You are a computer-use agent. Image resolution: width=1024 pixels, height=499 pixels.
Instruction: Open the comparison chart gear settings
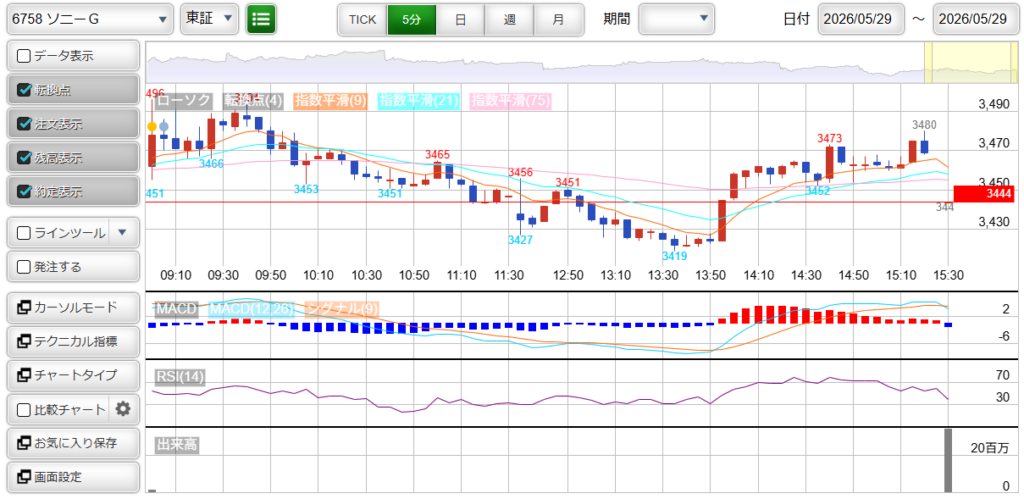click(123, 410)
